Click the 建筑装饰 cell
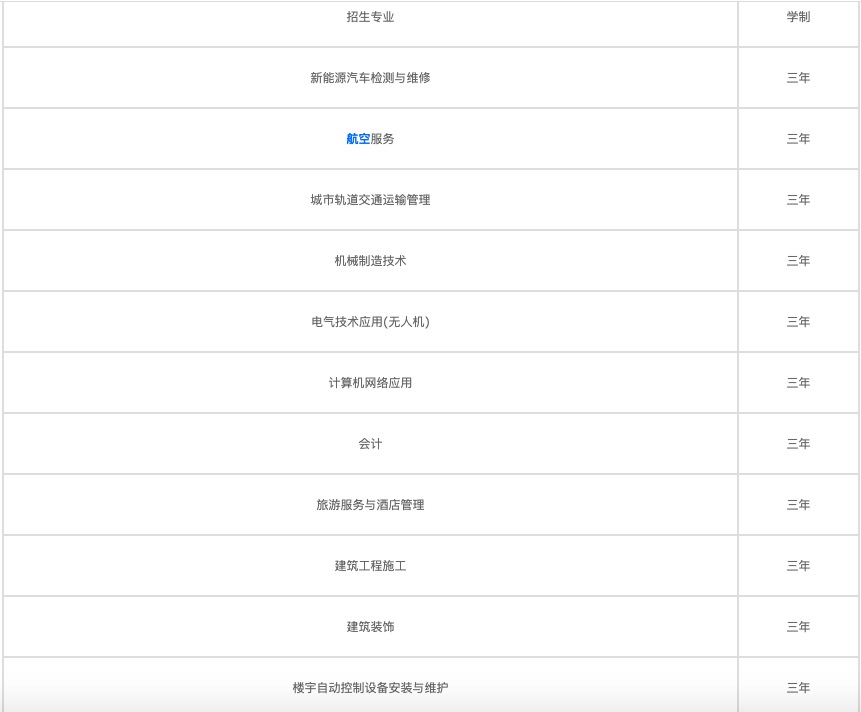This screenshot has width=861, height=712. [x=370, y=626]
